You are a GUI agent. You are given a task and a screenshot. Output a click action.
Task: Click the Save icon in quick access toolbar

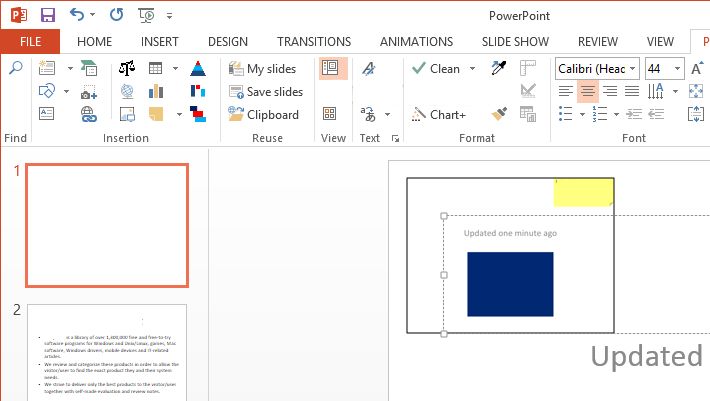(48, 15)
